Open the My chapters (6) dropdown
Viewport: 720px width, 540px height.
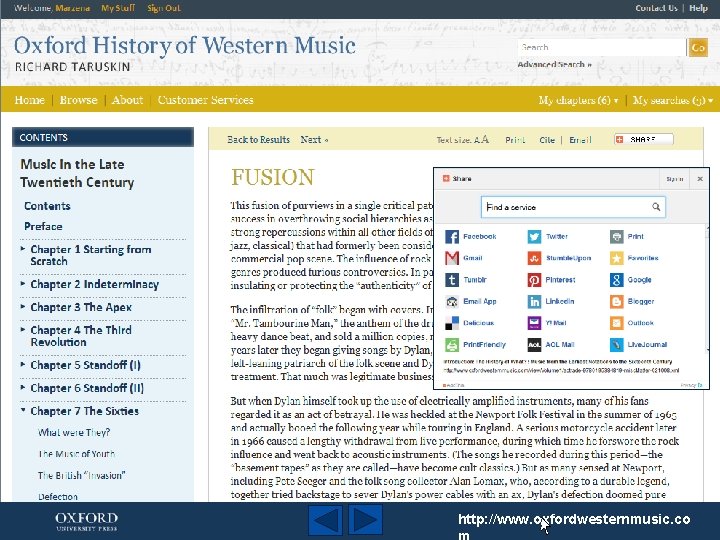[x=579, y=100]
